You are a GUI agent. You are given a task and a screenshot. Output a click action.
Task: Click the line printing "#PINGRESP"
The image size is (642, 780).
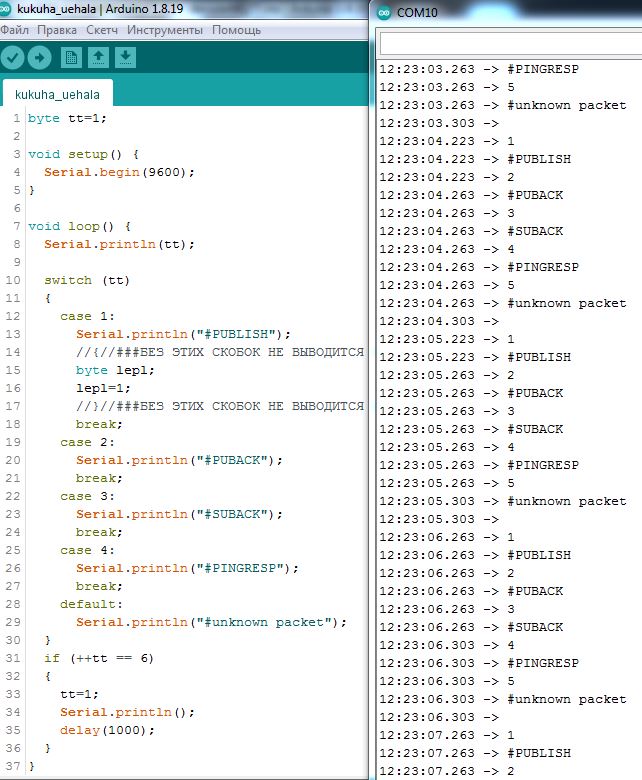[187, 568]
